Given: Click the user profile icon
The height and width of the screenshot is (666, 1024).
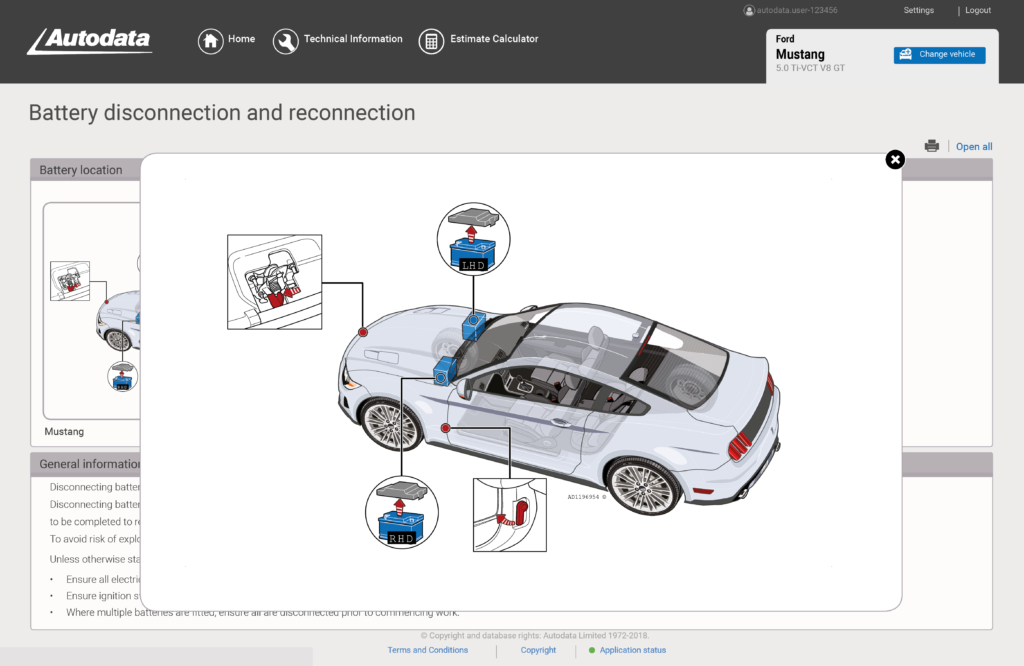Looking at the screenshot, I should pyautogui.click(x=749, y=10).
